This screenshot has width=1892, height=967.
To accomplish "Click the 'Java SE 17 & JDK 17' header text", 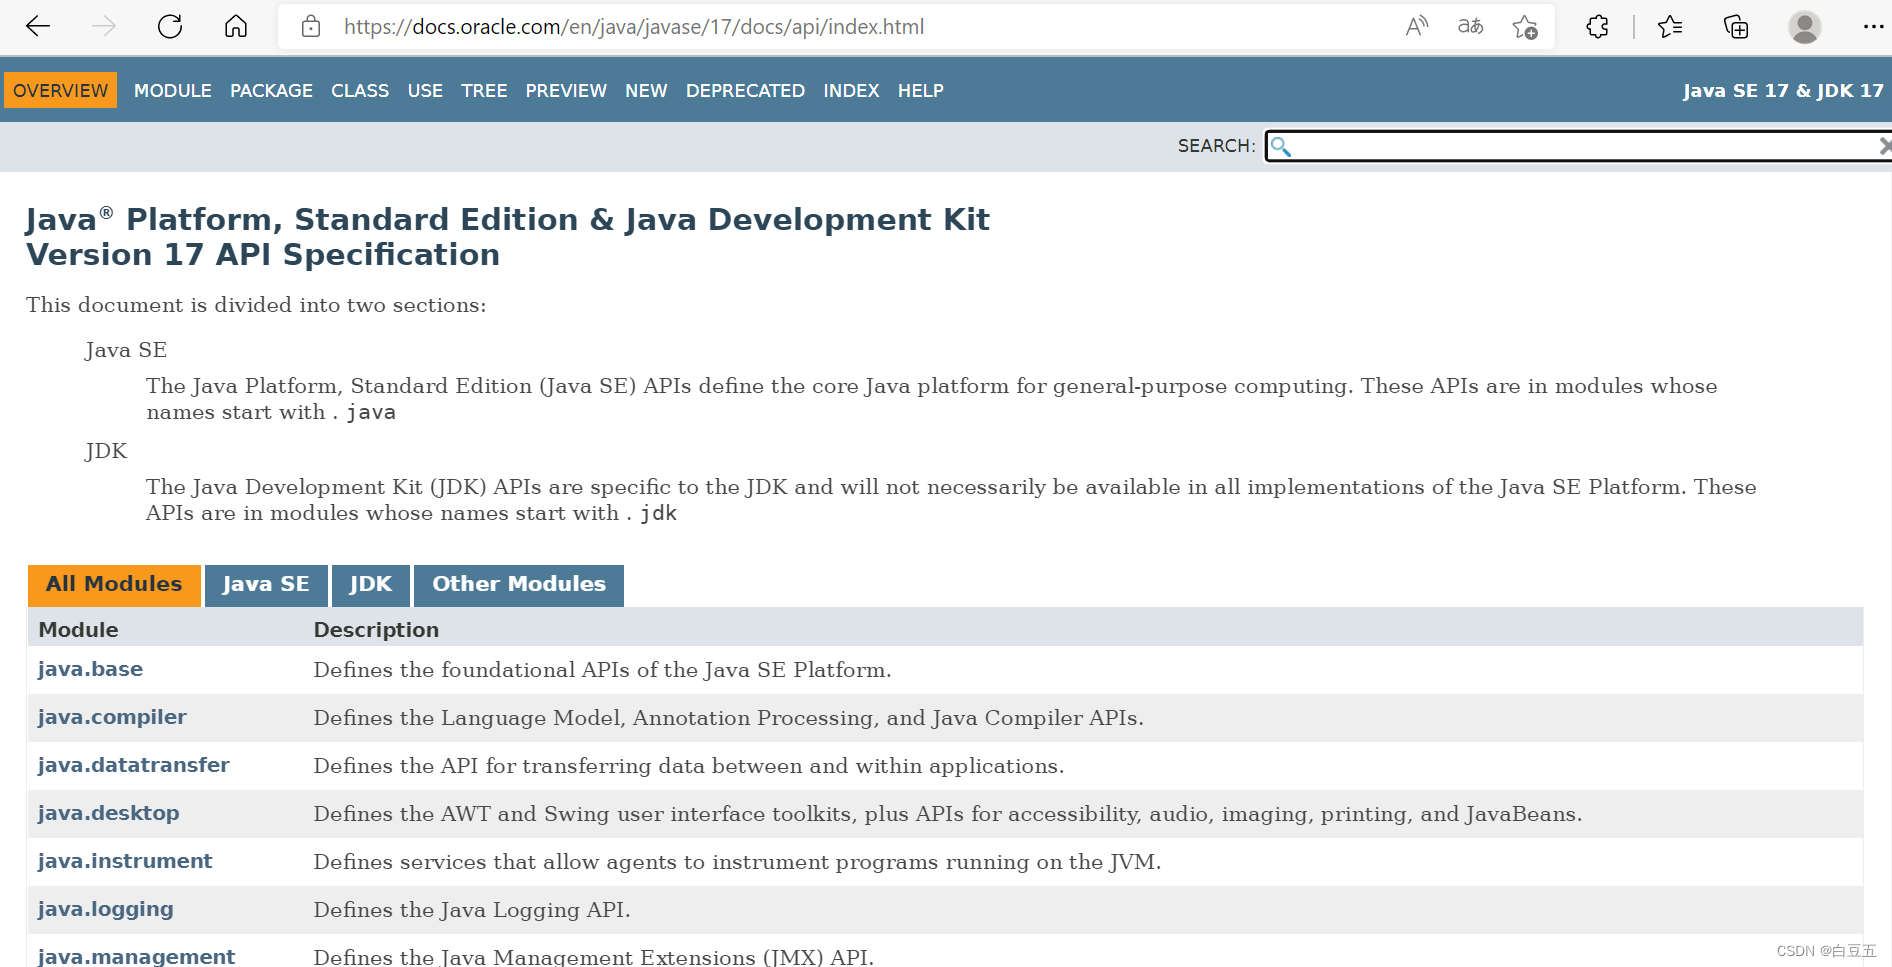I will pos(1783,91).
